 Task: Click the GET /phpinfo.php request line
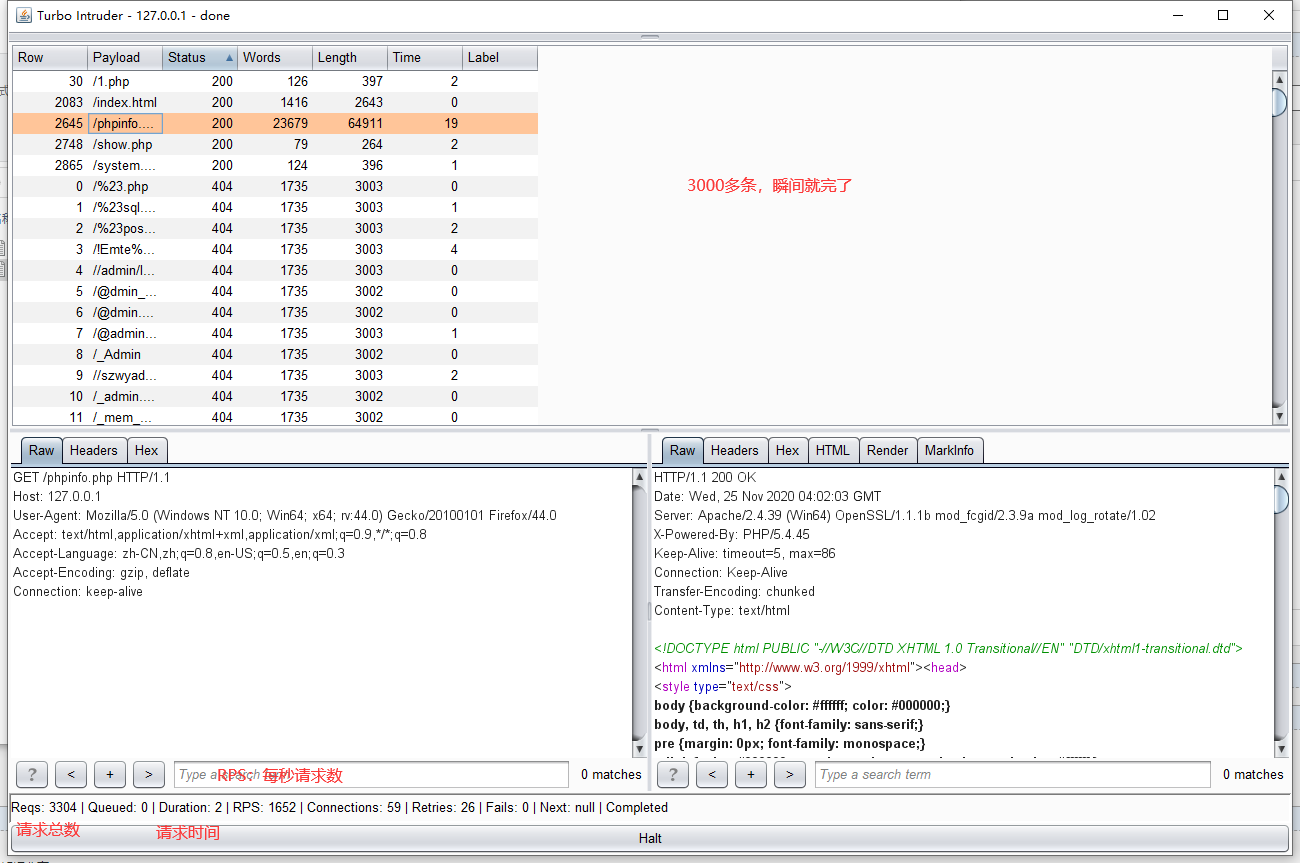click(92, 477)
